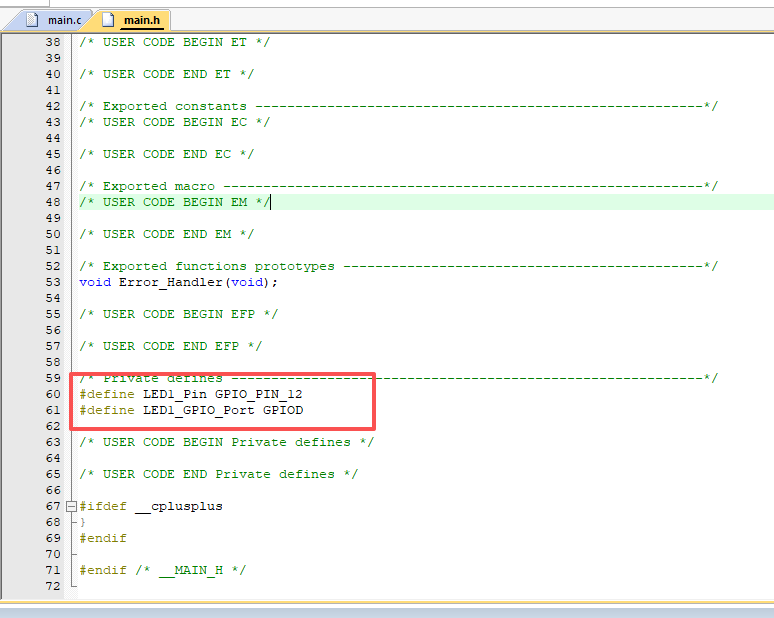Click the USER CODE END Private defines comment
Screen dimensions: 774x618
tap(218, 474)
